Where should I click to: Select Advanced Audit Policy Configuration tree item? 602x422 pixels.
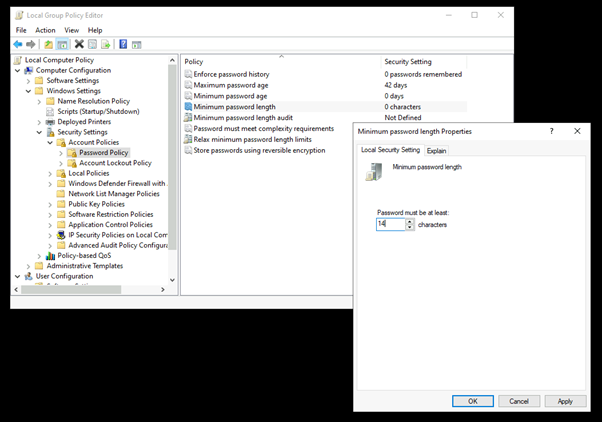(x=112, y=245)
